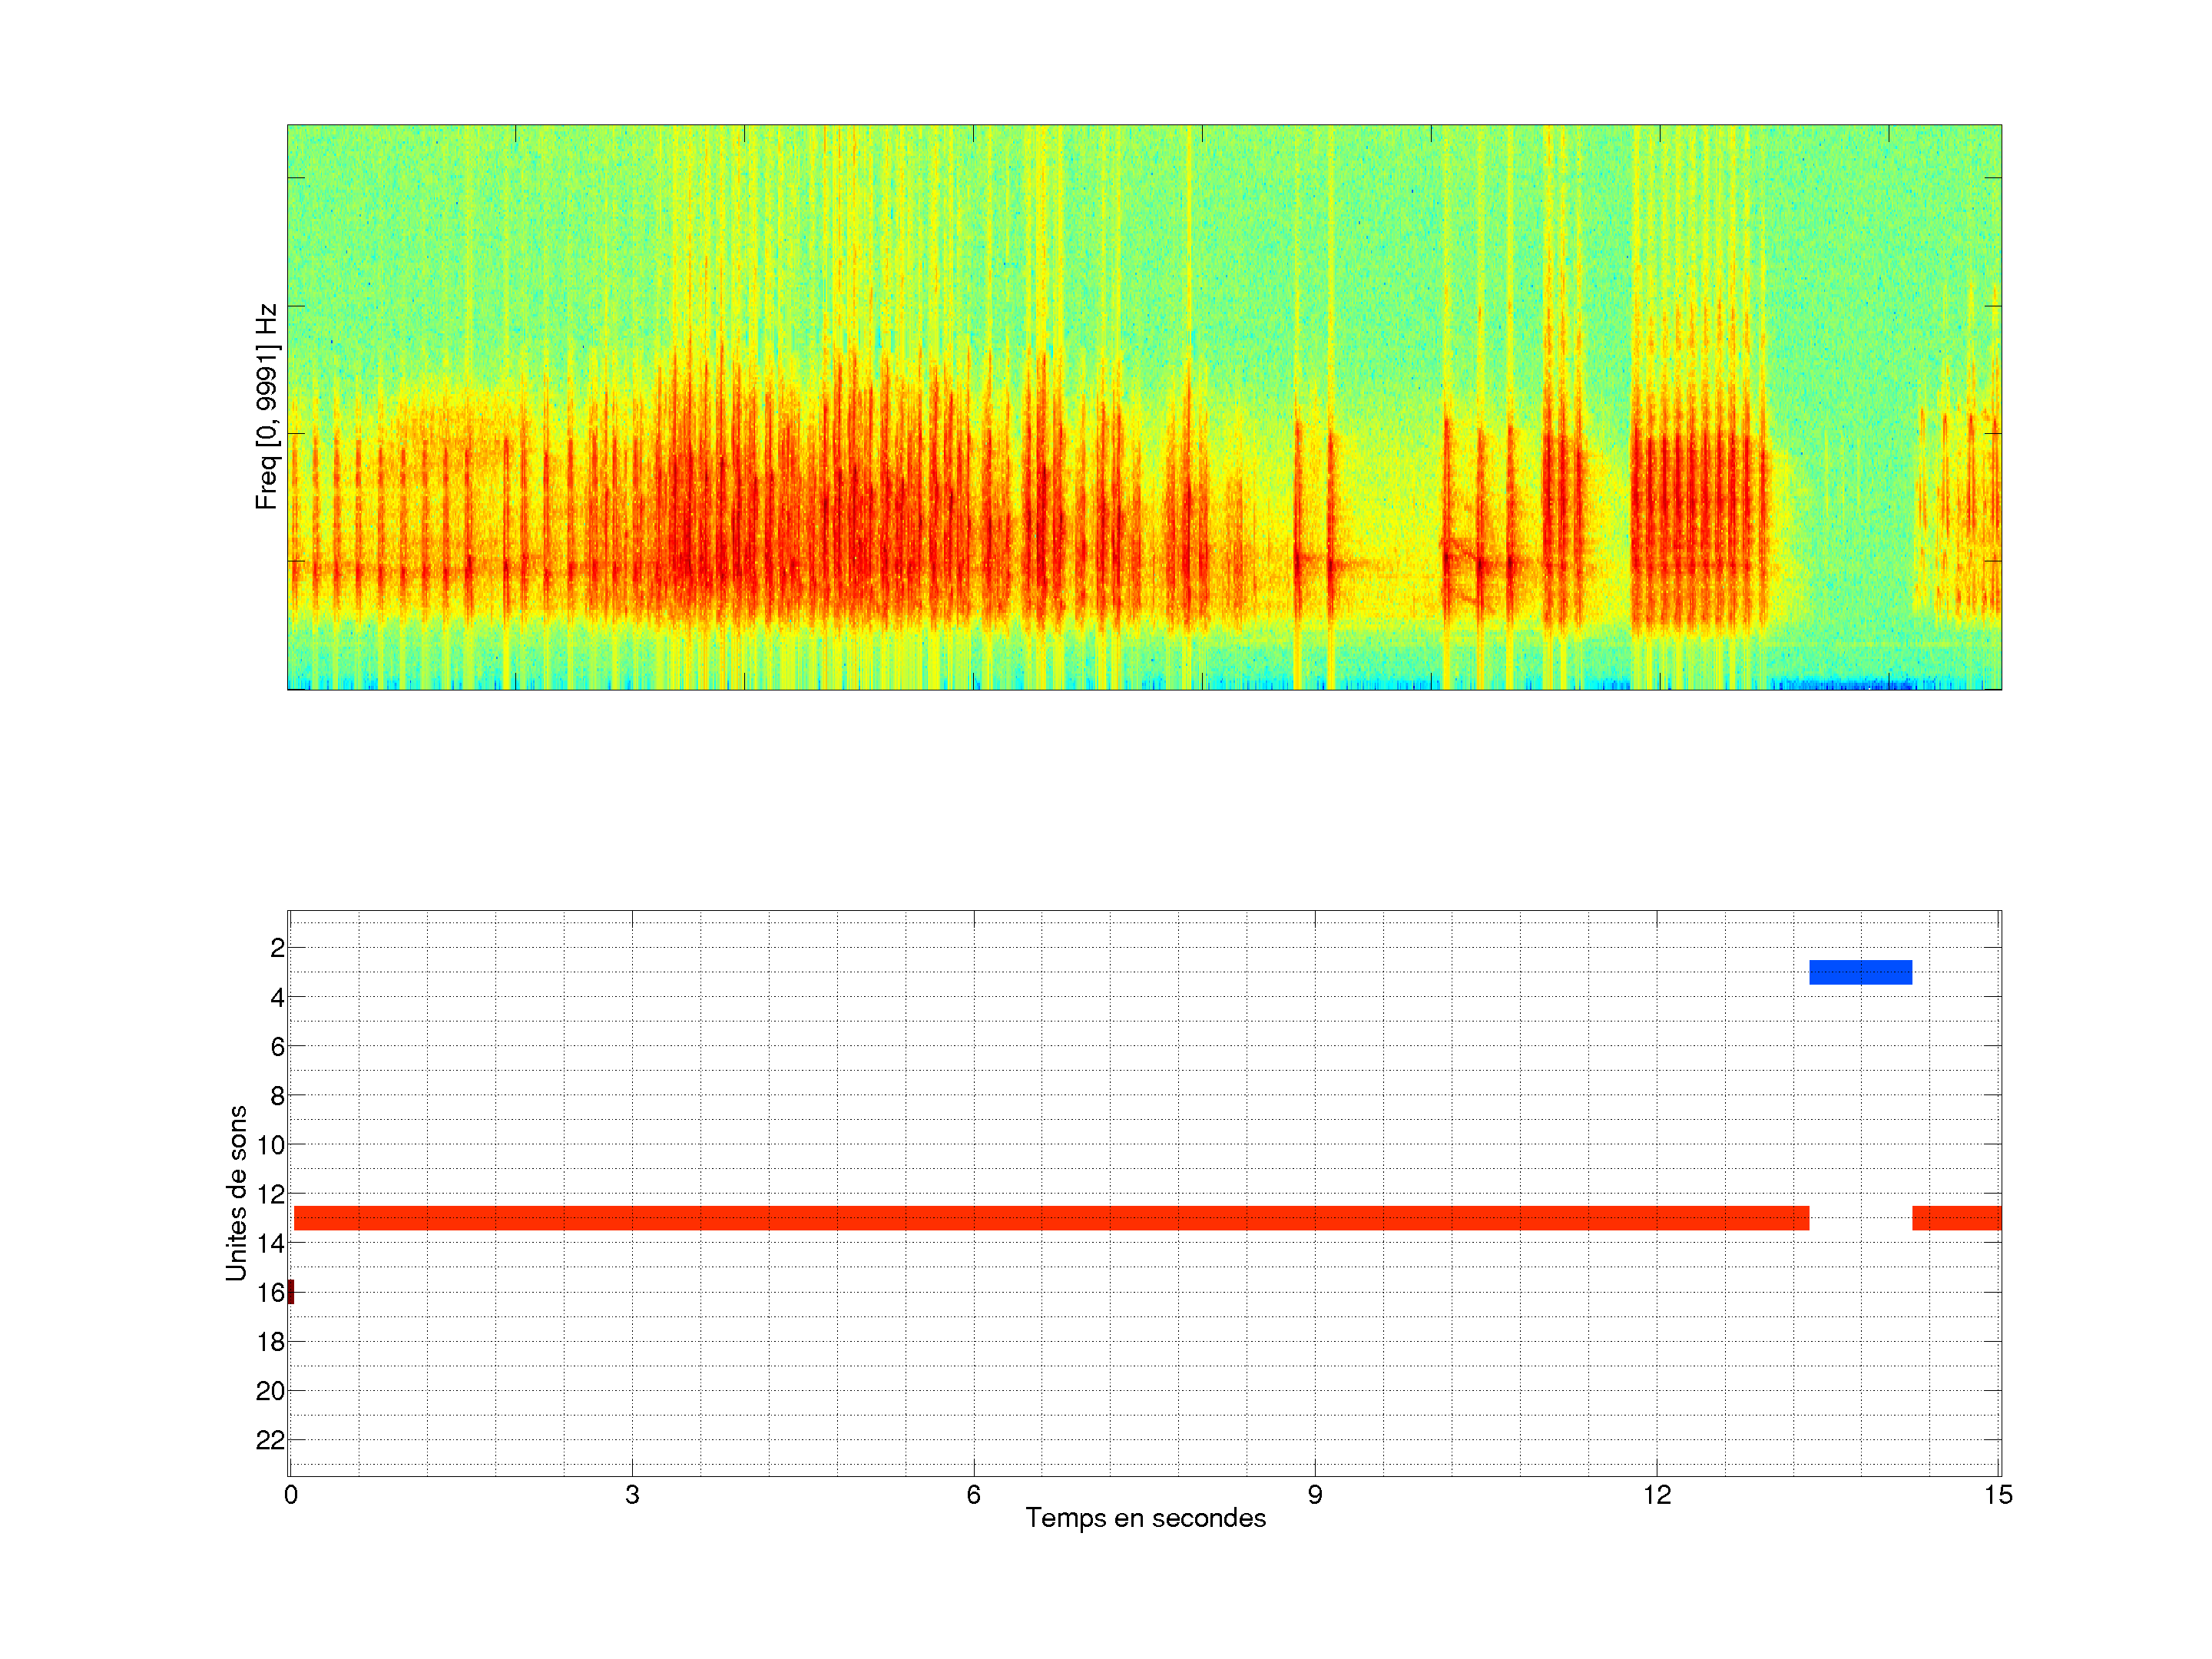Click the x-axis tick label '9'

tap(1315, 1495)
